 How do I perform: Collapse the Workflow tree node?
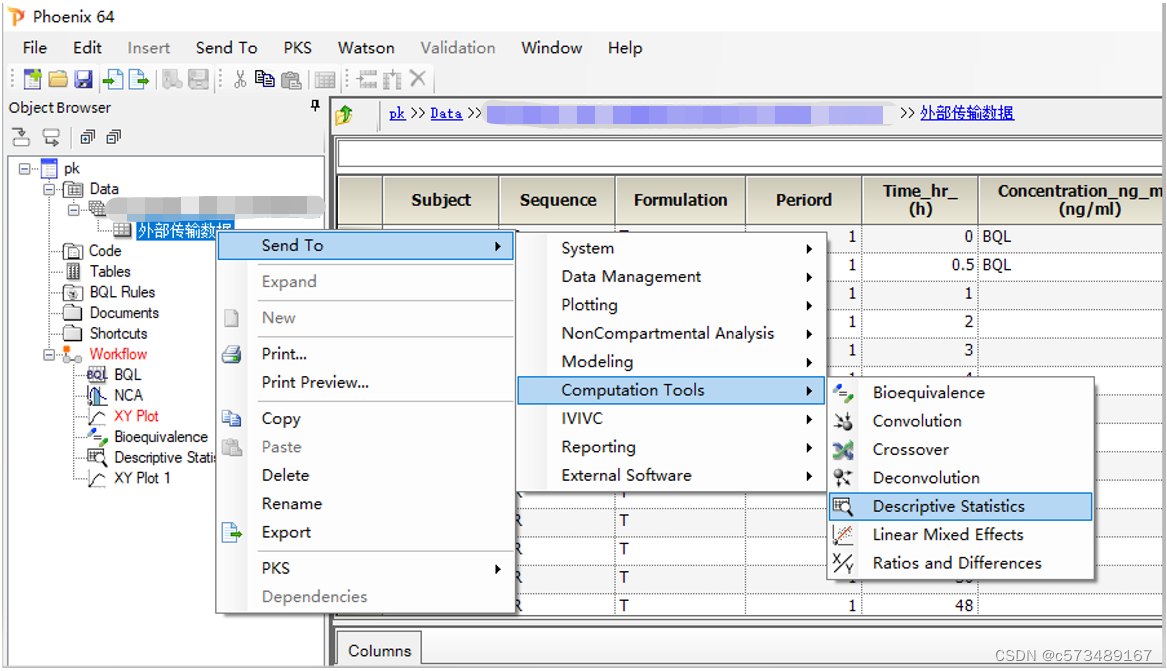coord(49,355)
